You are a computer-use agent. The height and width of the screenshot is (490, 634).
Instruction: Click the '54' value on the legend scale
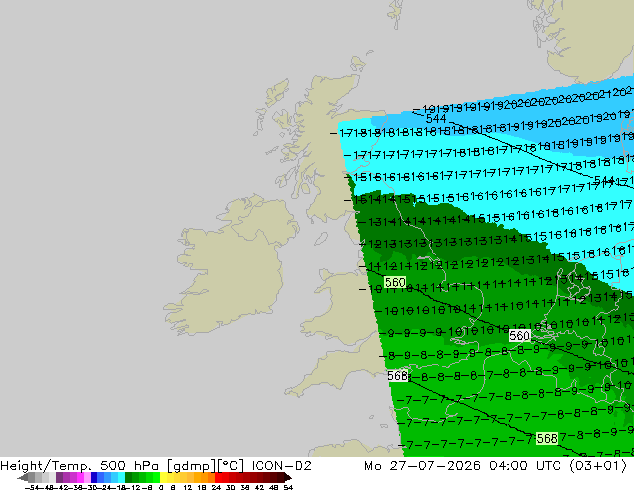click(288, 487)
